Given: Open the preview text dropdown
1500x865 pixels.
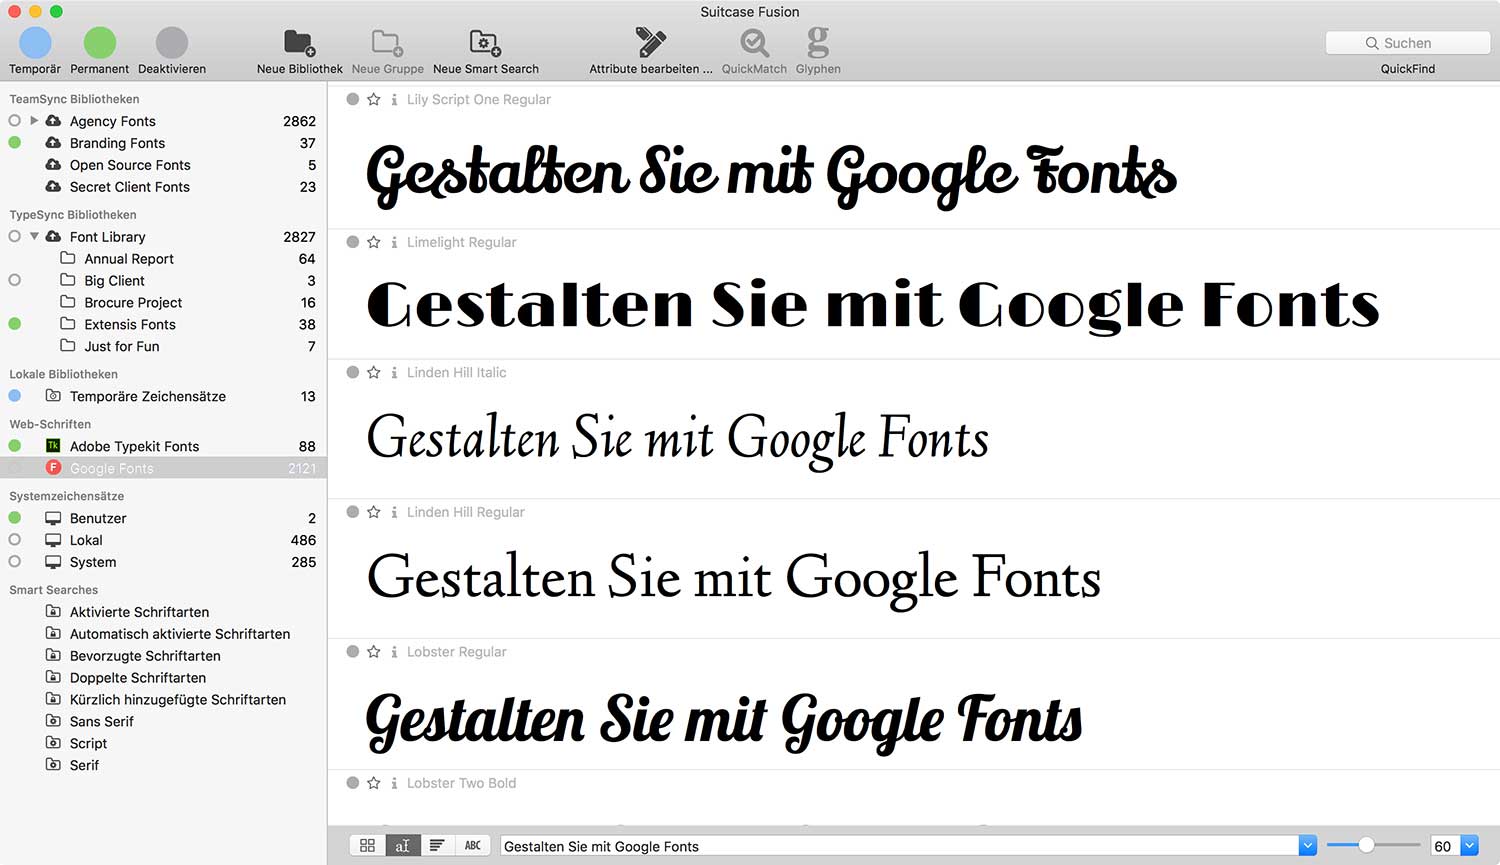Looking at the screenshot, I should [1307, 846].
